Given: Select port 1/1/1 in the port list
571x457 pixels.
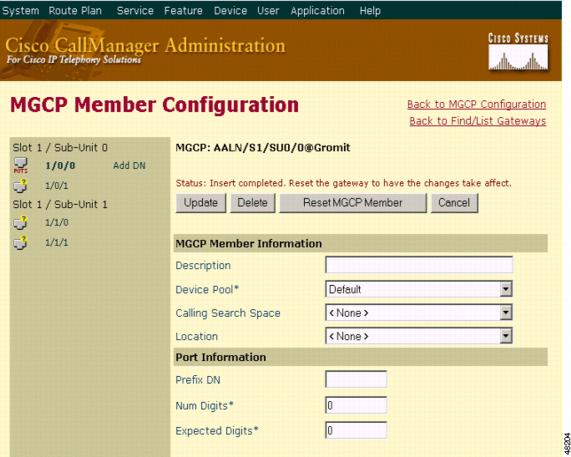Looking at the screenshot, I should [56, 243].
